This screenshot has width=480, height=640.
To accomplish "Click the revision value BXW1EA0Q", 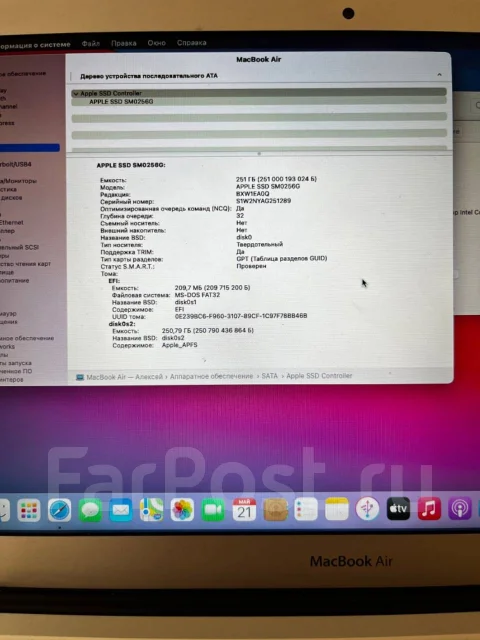I will click(253, 193).
